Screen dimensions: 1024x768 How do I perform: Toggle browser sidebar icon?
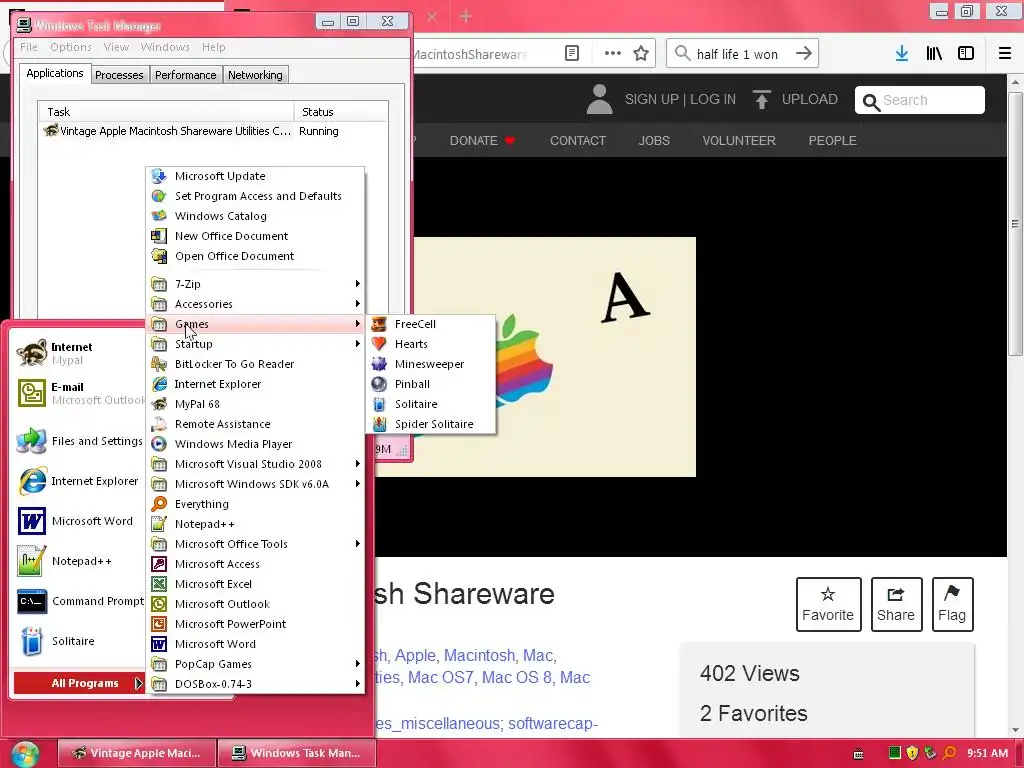pos(966,54)
